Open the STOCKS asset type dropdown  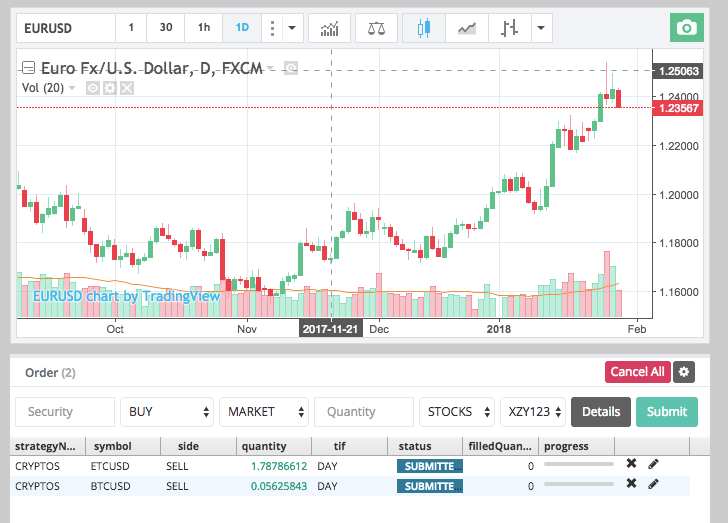pos(456,411)
